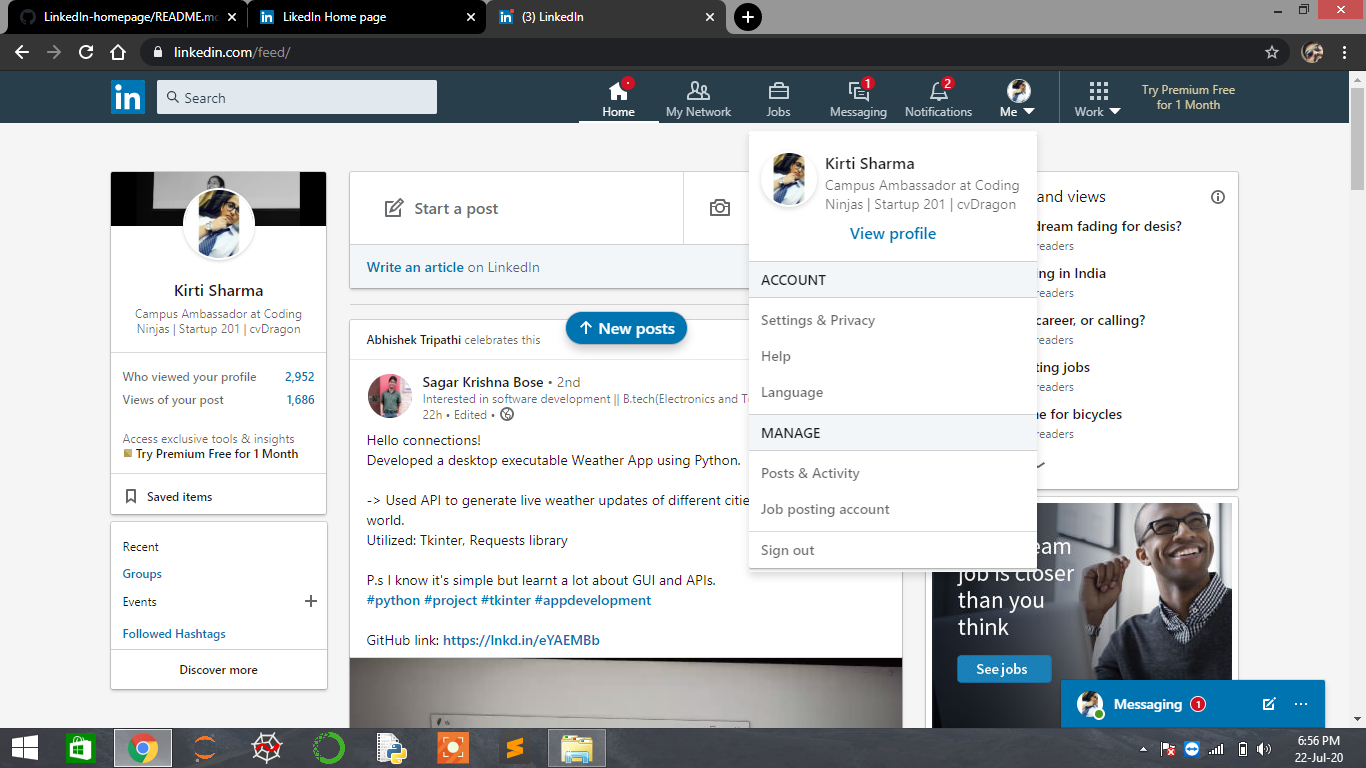Open Followed Hashtags link
Image resolution: width=1366 pixels, height=768 pixels.
pyautogui.click(x=174, y=634)
